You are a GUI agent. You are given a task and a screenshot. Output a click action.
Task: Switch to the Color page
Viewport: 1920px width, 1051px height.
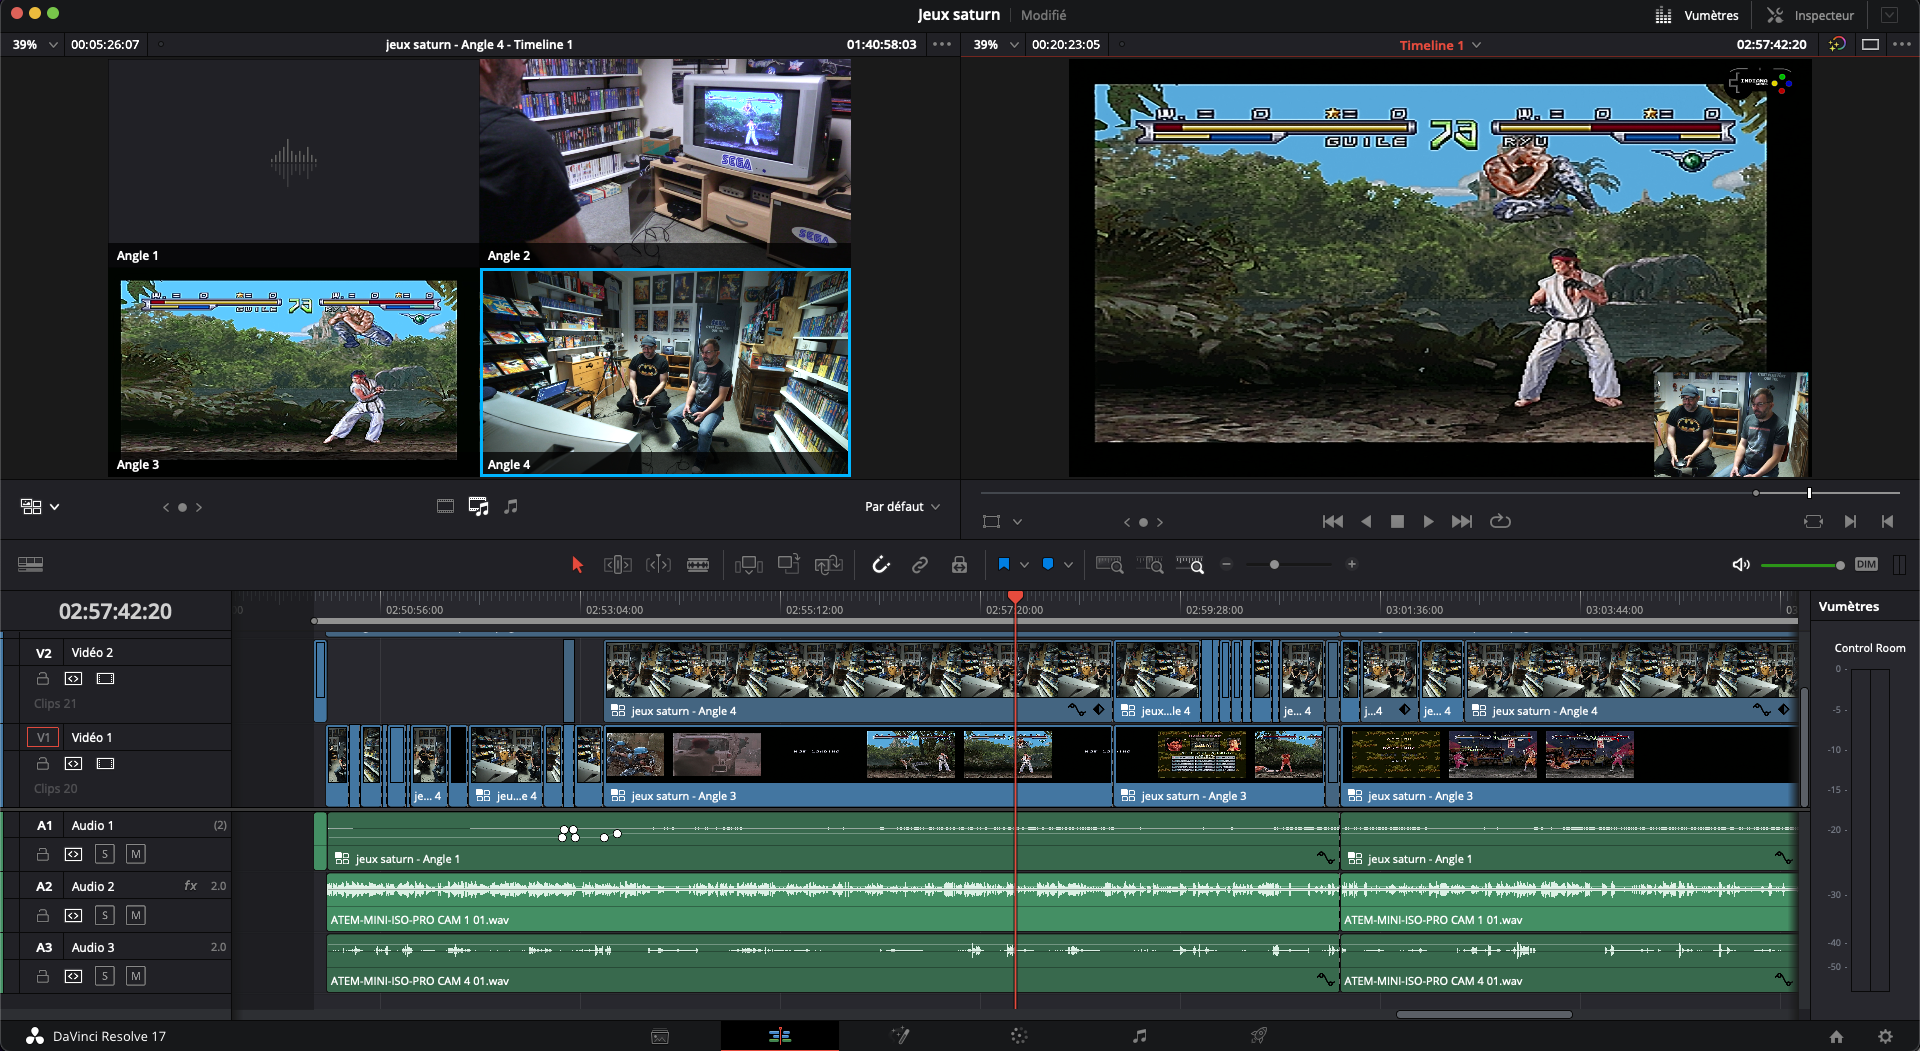(x=1019, y=1036)
